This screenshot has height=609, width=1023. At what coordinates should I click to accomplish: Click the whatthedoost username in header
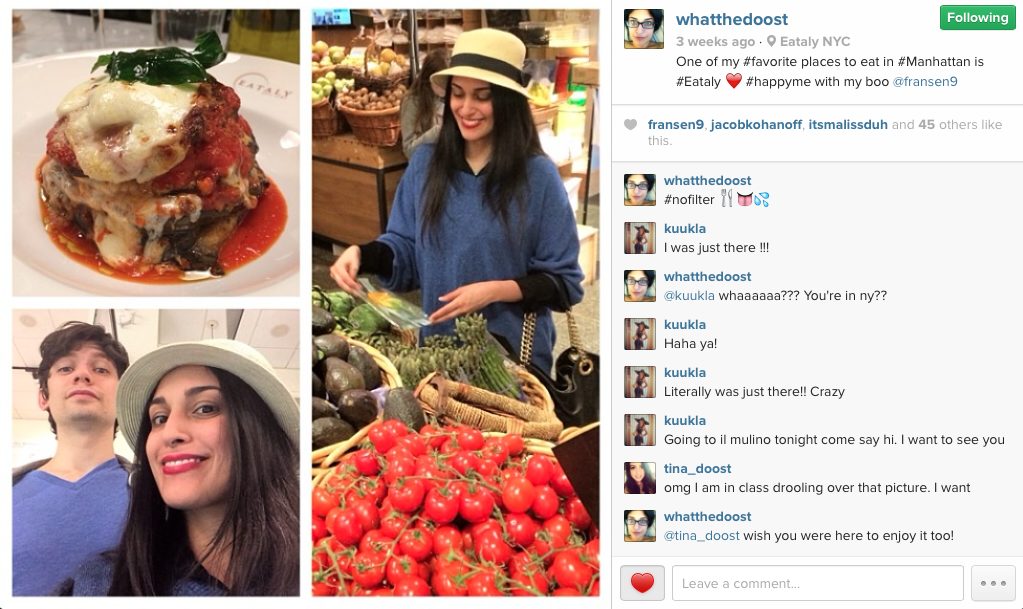[x=731, y=20]
